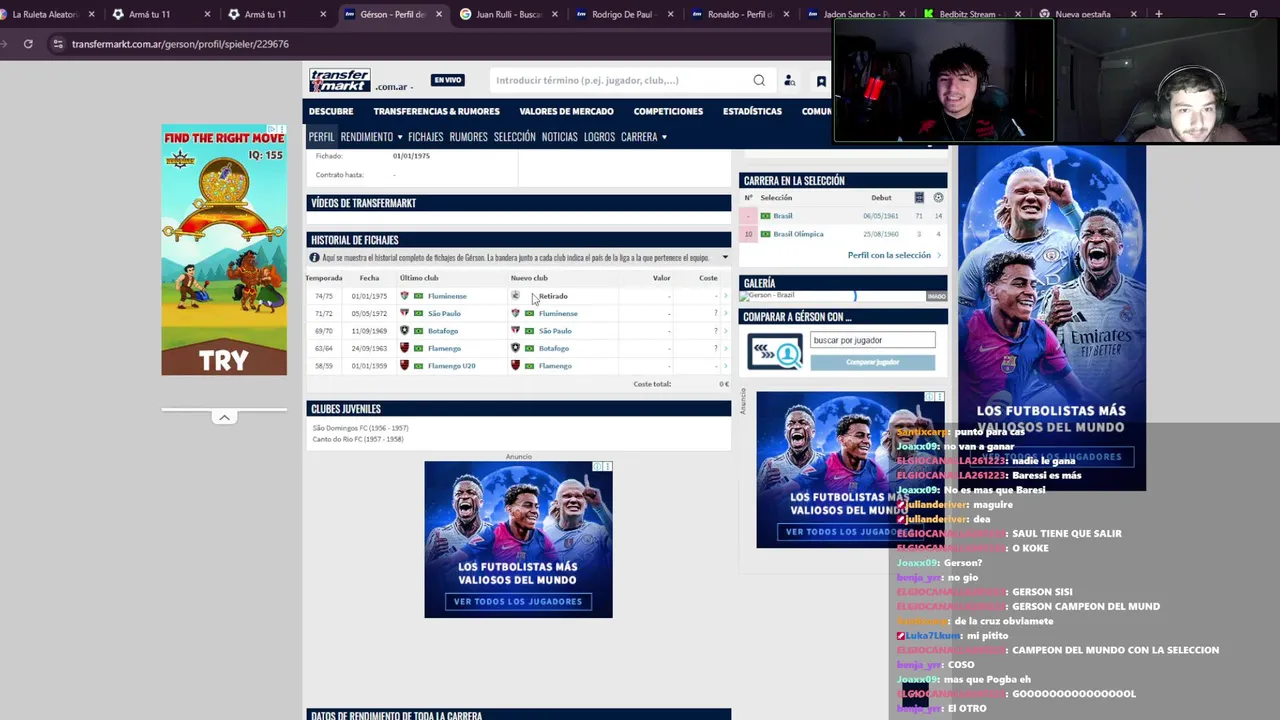Open Botafogo link in 69/70 row
The image size is (1280, 720).
click(x=443, y=331)
